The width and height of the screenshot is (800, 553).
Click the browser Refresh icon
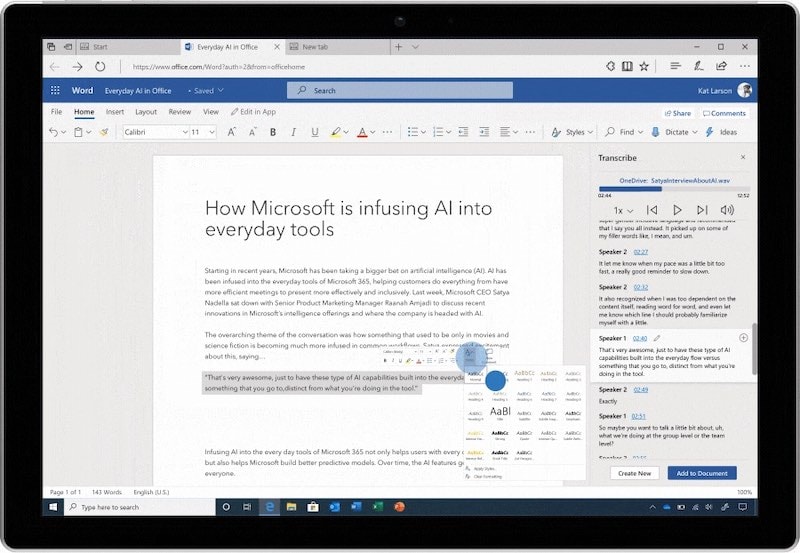coord(100,66)
